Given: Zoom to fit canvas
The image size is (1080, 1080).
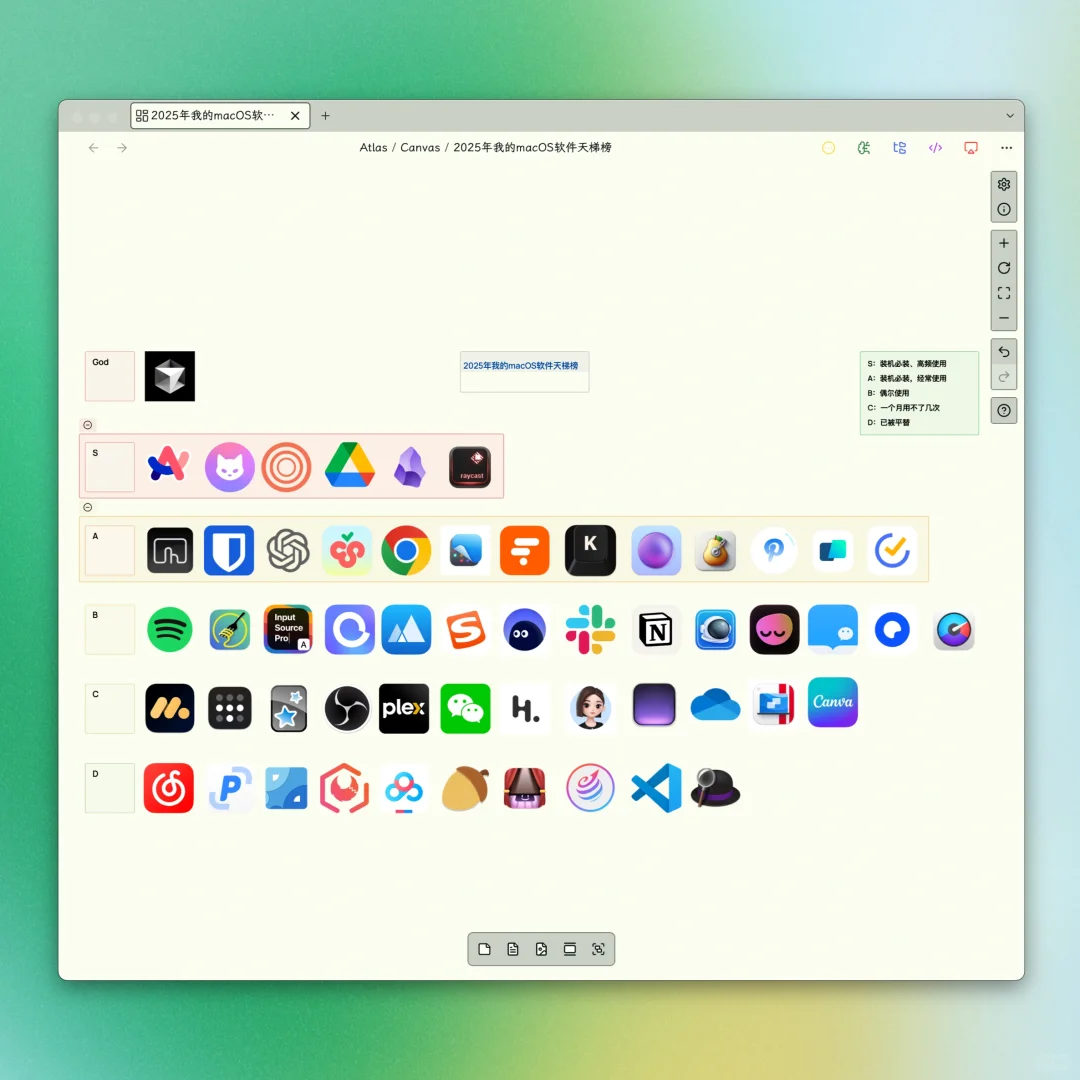Looking at the screenshot, I should click(x=1004, y=293).
